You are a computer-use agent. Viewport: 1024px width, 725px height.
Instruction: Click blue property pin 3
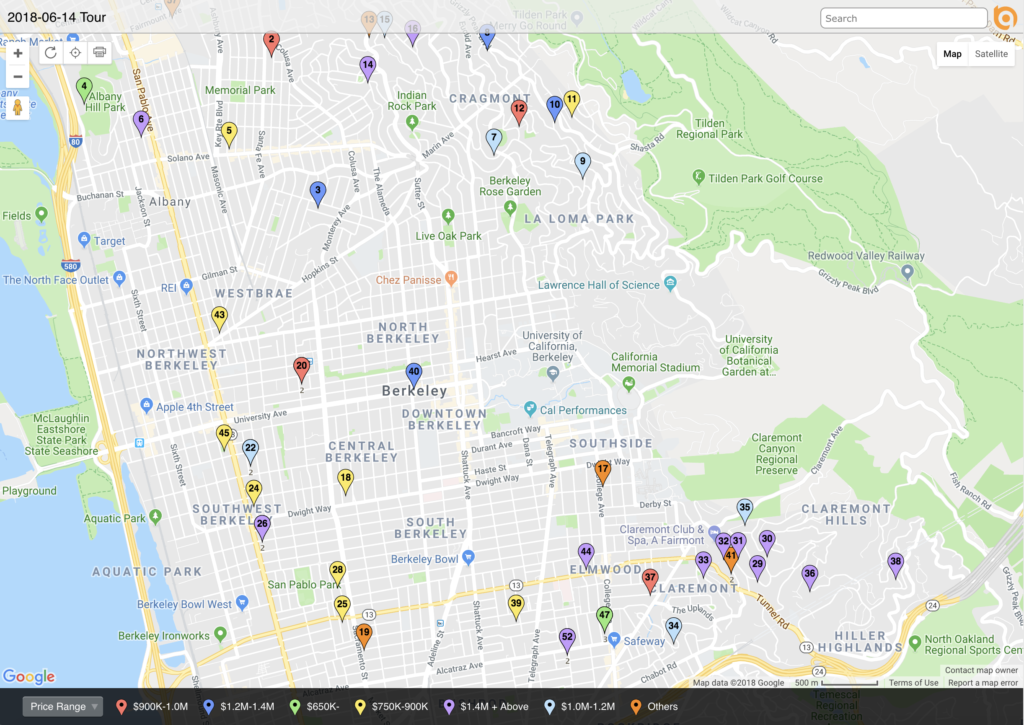[x=317, y=193]
